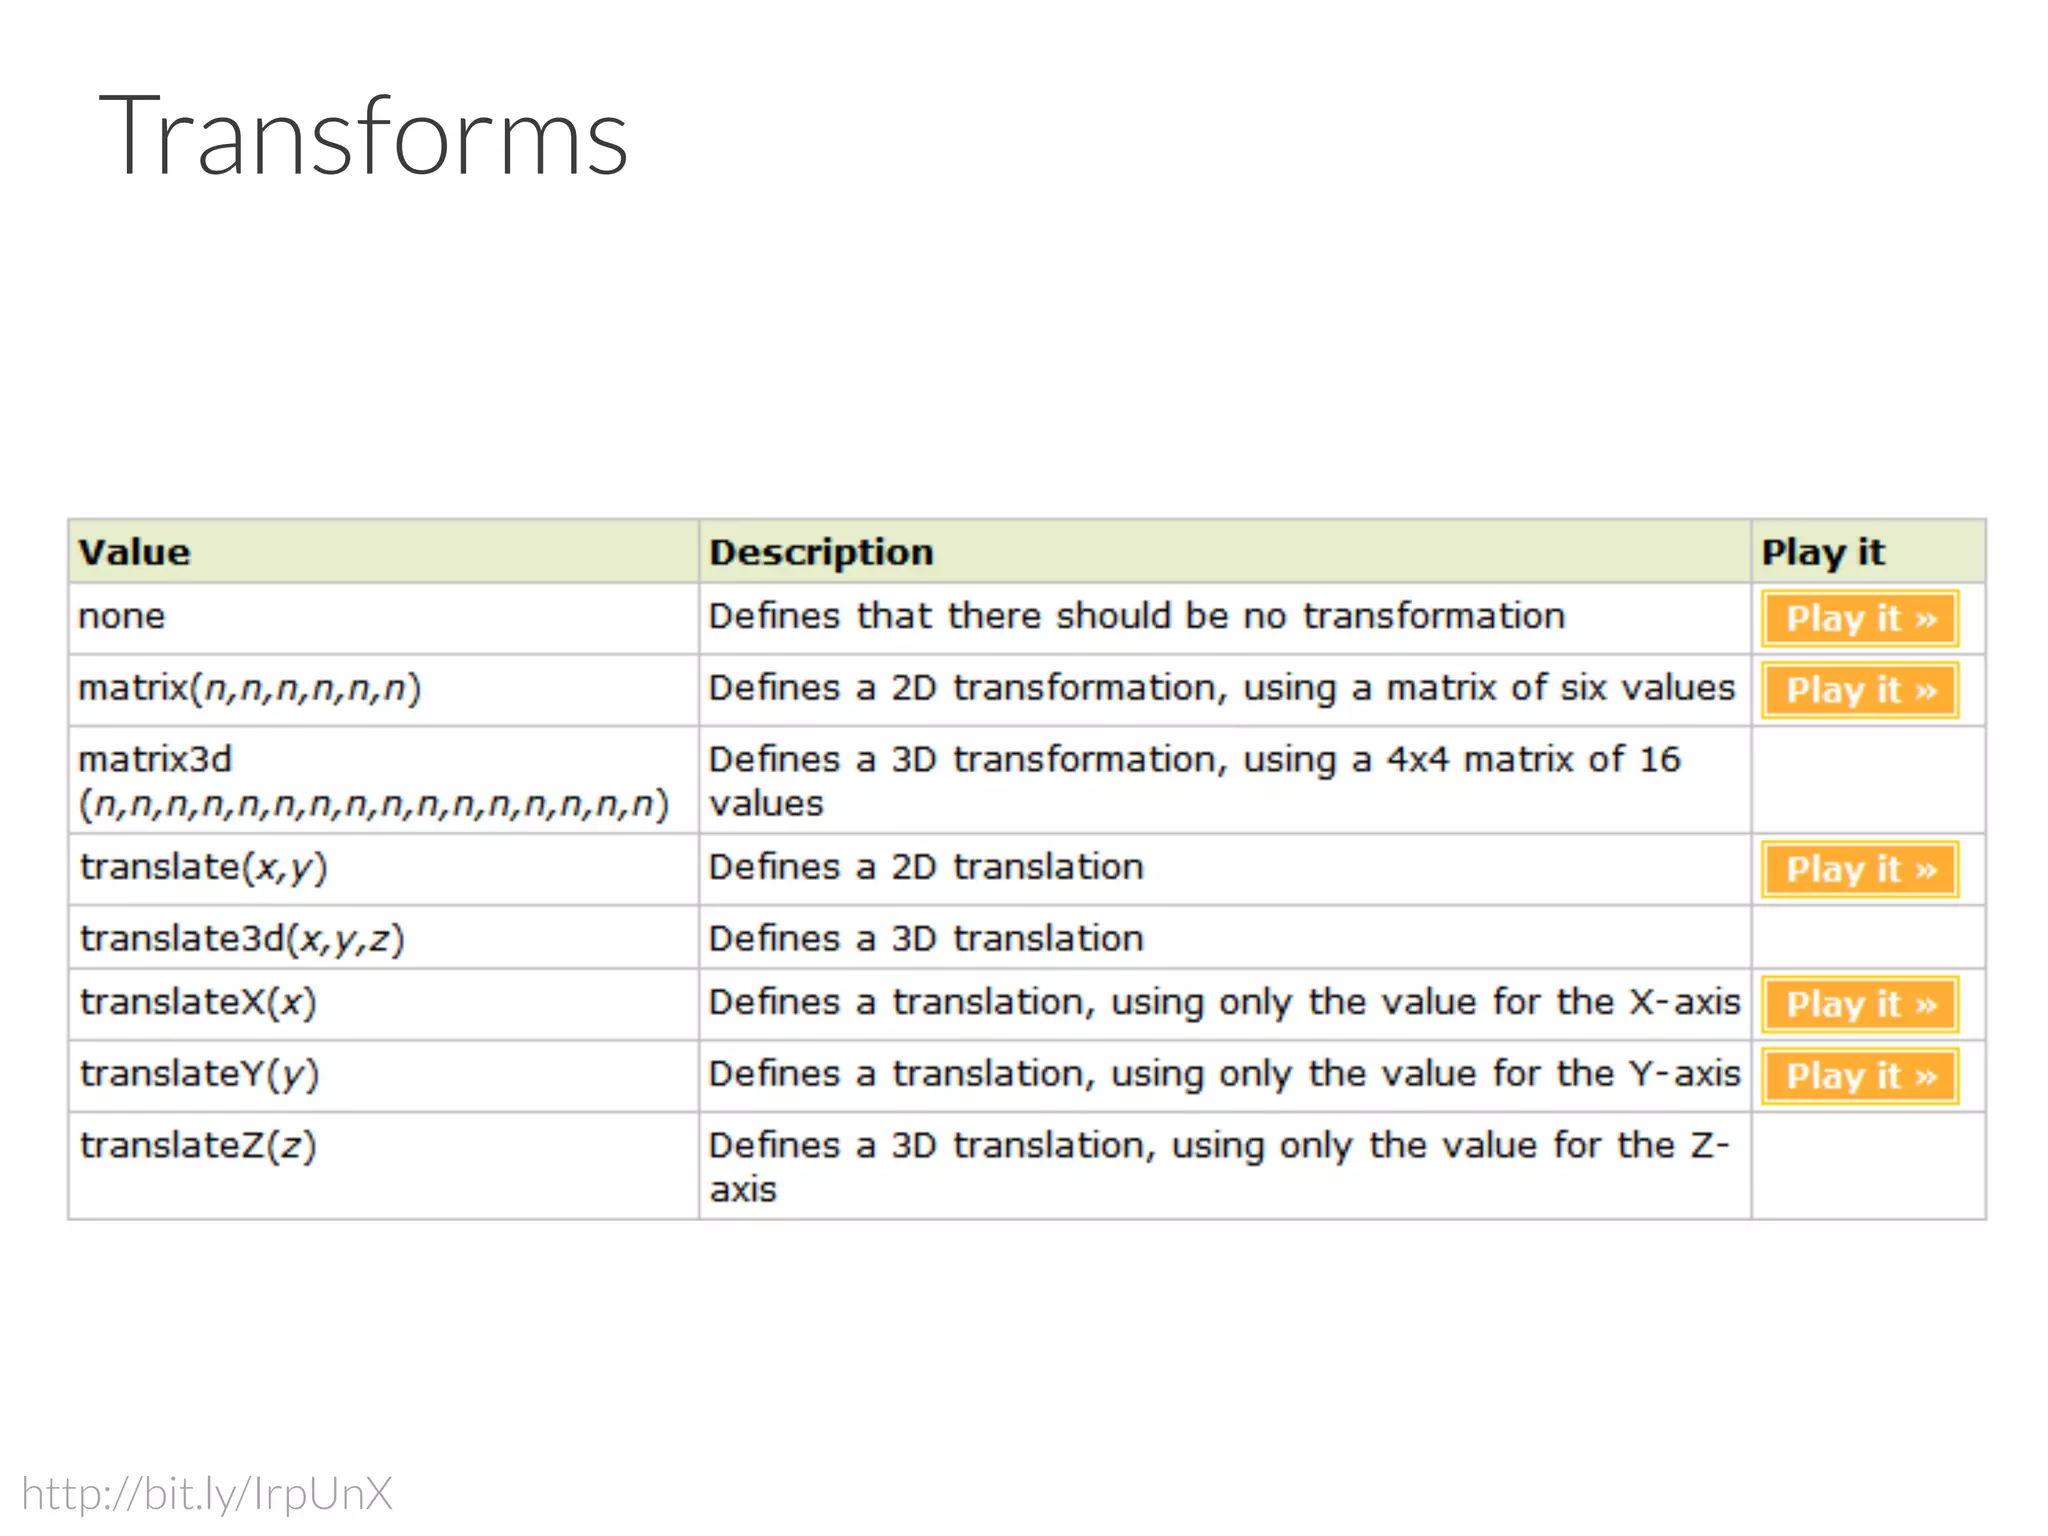Image resolution: width=2048 pixels, height=1536 pixels.
Task: Select the 'Defines a 3D translation' description
Action: 926,939
